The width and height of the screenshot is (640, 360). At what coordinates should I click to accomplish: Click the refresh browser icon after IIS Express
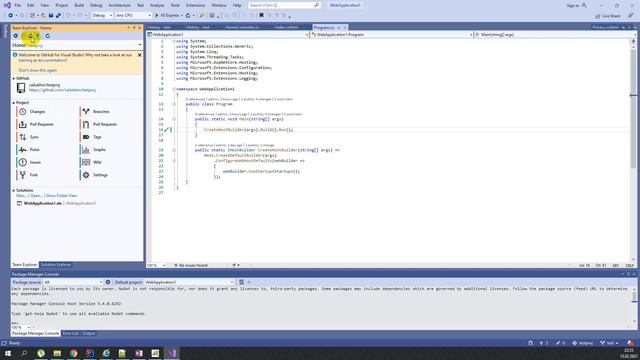188,16
